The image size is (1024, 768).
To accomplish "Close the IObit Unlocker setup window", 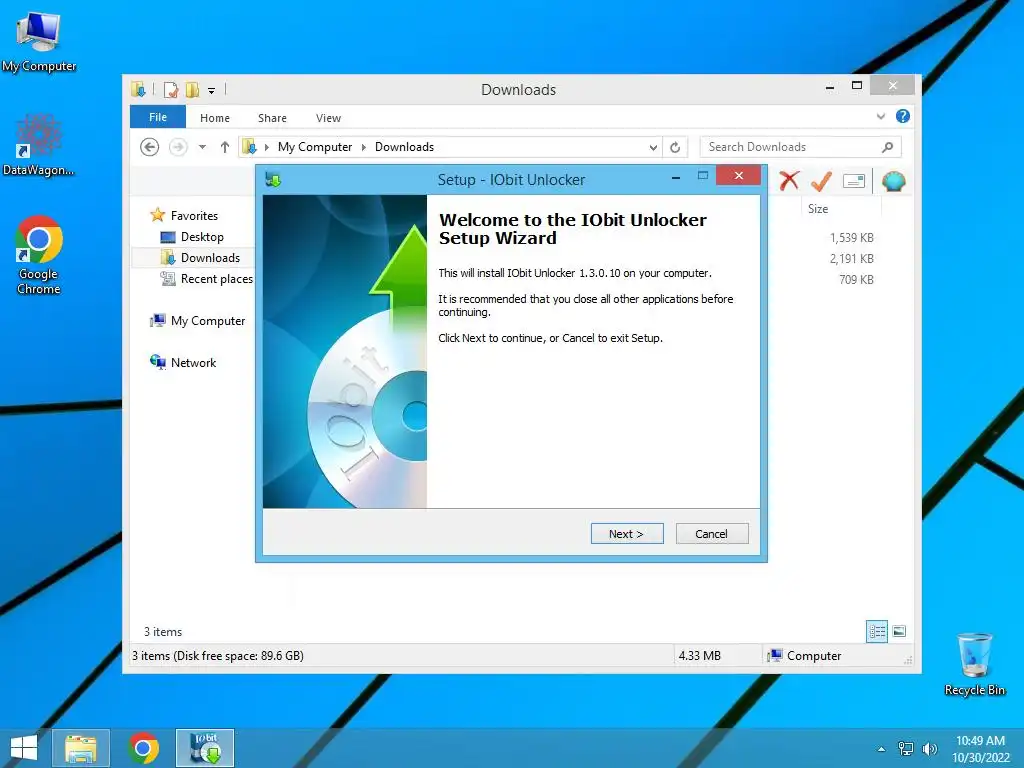I will click(739, 176).
